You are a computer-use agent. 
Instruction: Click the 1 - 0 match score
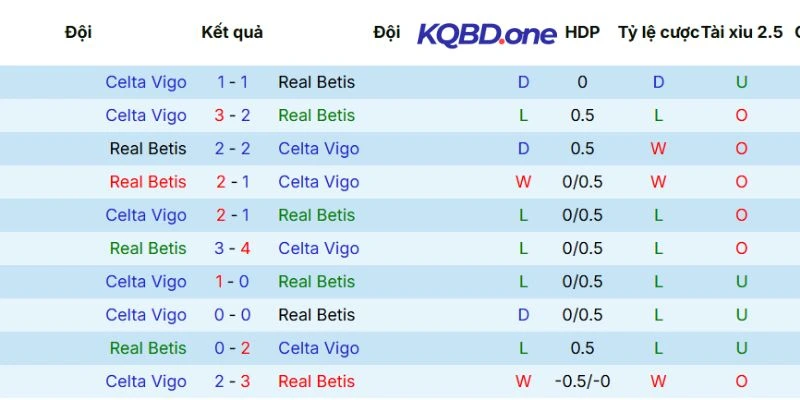(x=232, y=281)
